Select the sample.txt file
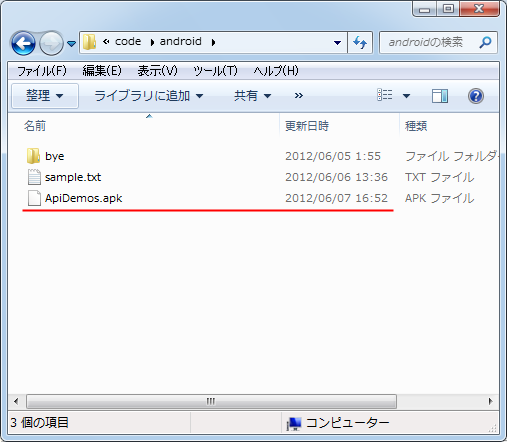Screen dimensions: 507x442 pyautogui.click(x=73, y=177)
